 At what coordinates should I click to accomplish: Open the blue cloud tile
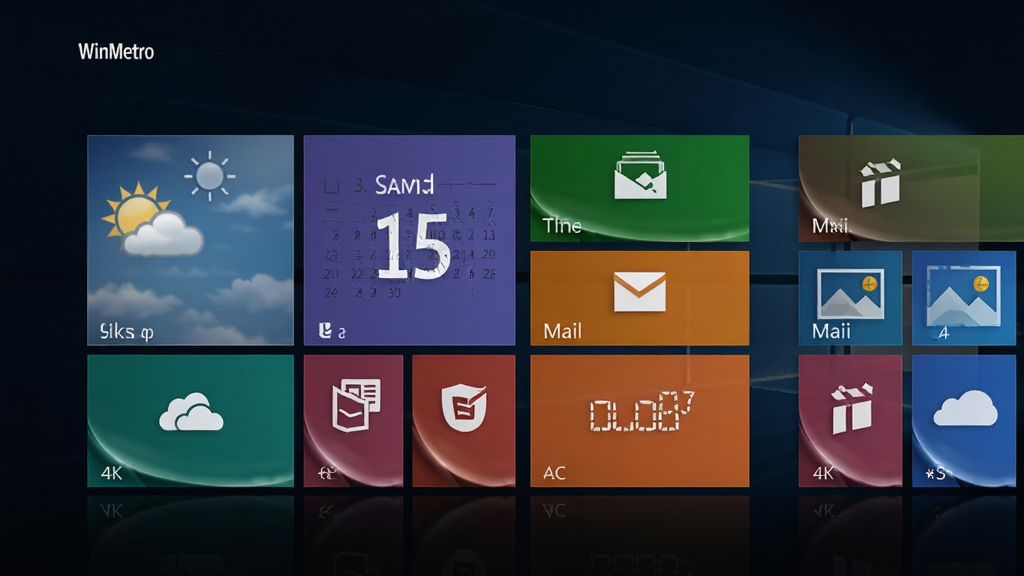click(964, 421)
